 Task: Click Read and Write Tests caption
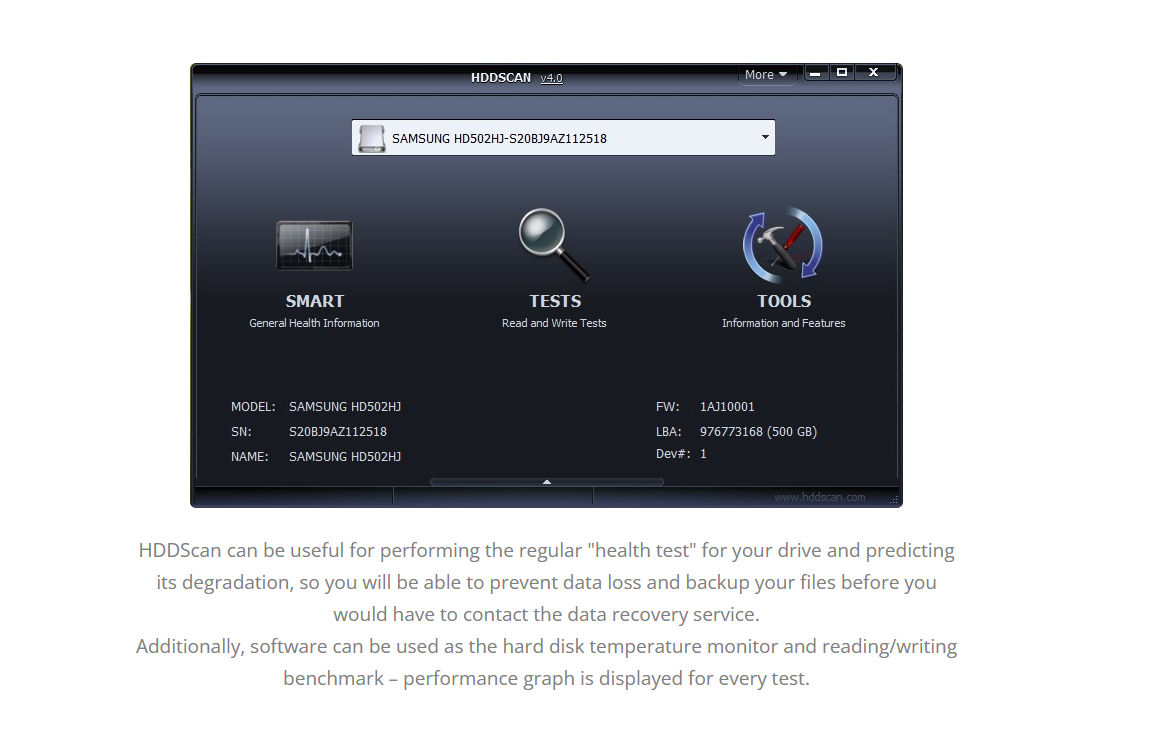tap(554, 323)
